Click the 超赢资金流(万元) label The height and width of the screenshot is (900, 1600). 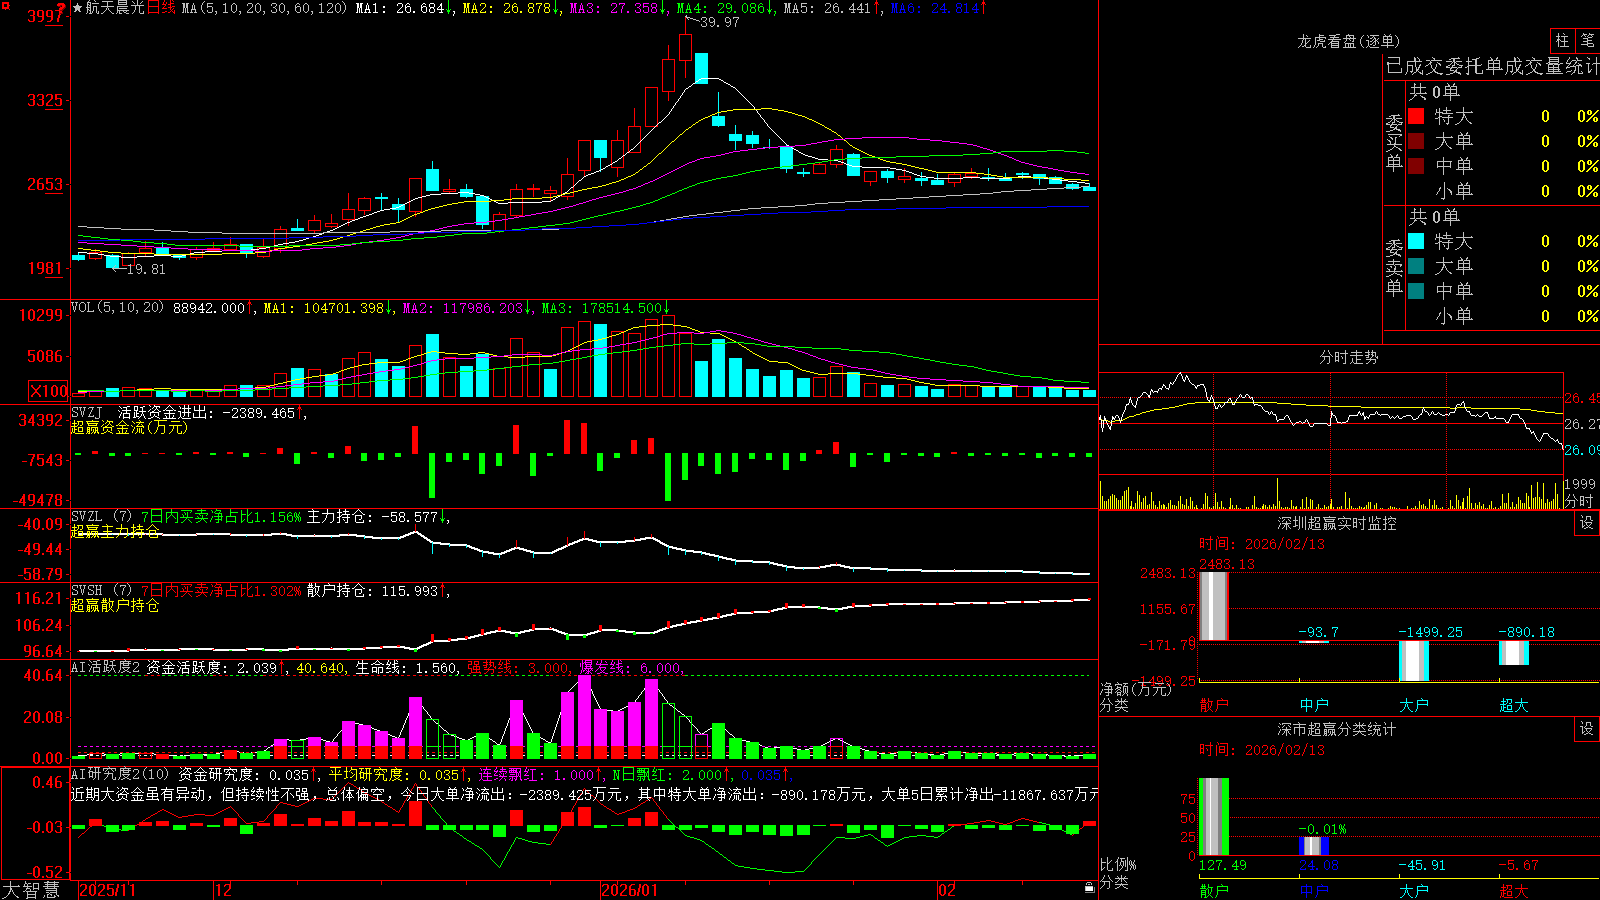click(129, 427)
